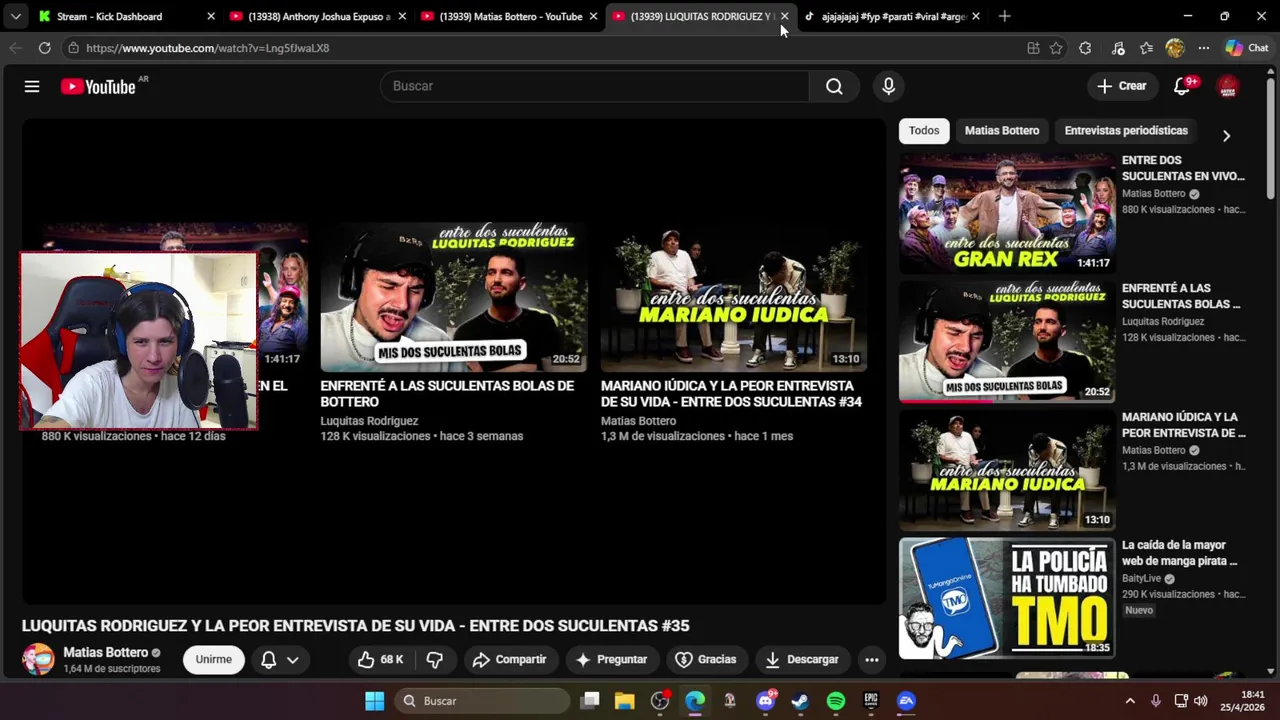
Task: Open Epic Games Launcher from taskbar
Action: click(871, 701)
